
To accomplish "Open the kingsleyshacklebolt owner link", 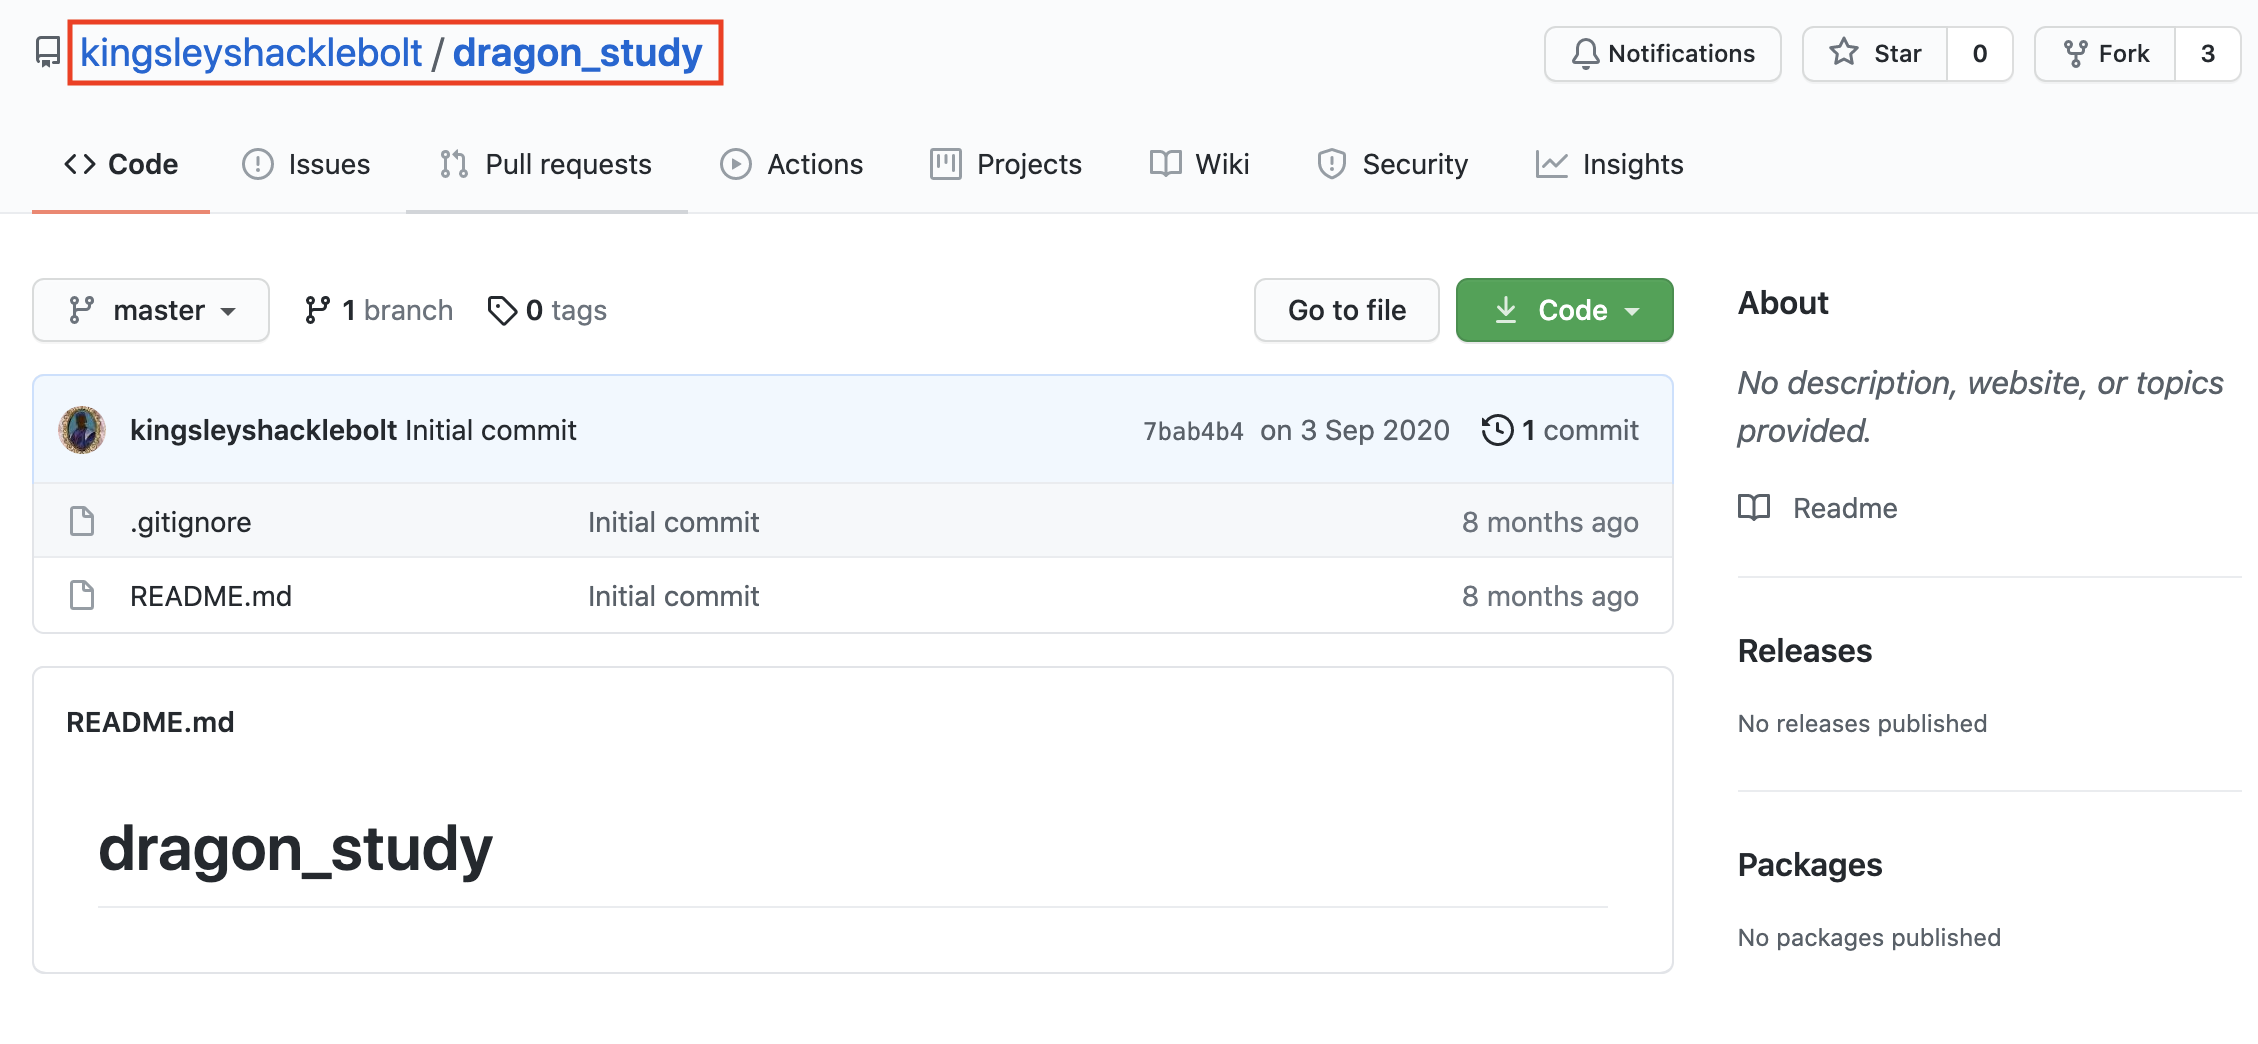I will (251, 52).
